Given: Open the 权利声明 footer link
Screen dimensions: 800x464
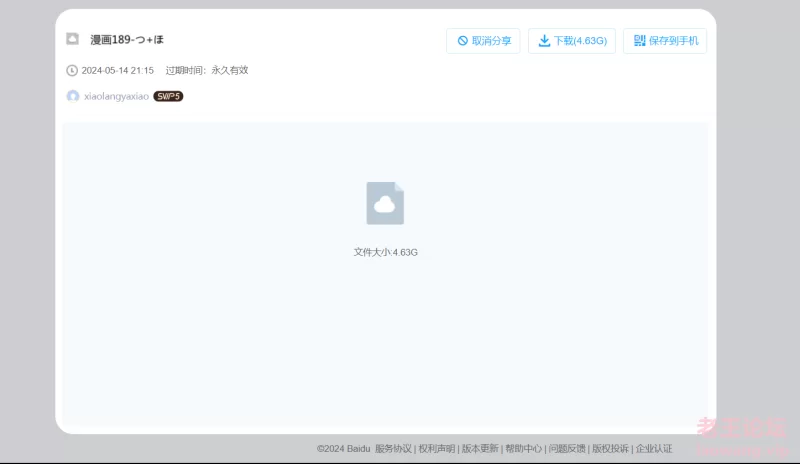Looking at the screenshot, I should click(437, 449).
